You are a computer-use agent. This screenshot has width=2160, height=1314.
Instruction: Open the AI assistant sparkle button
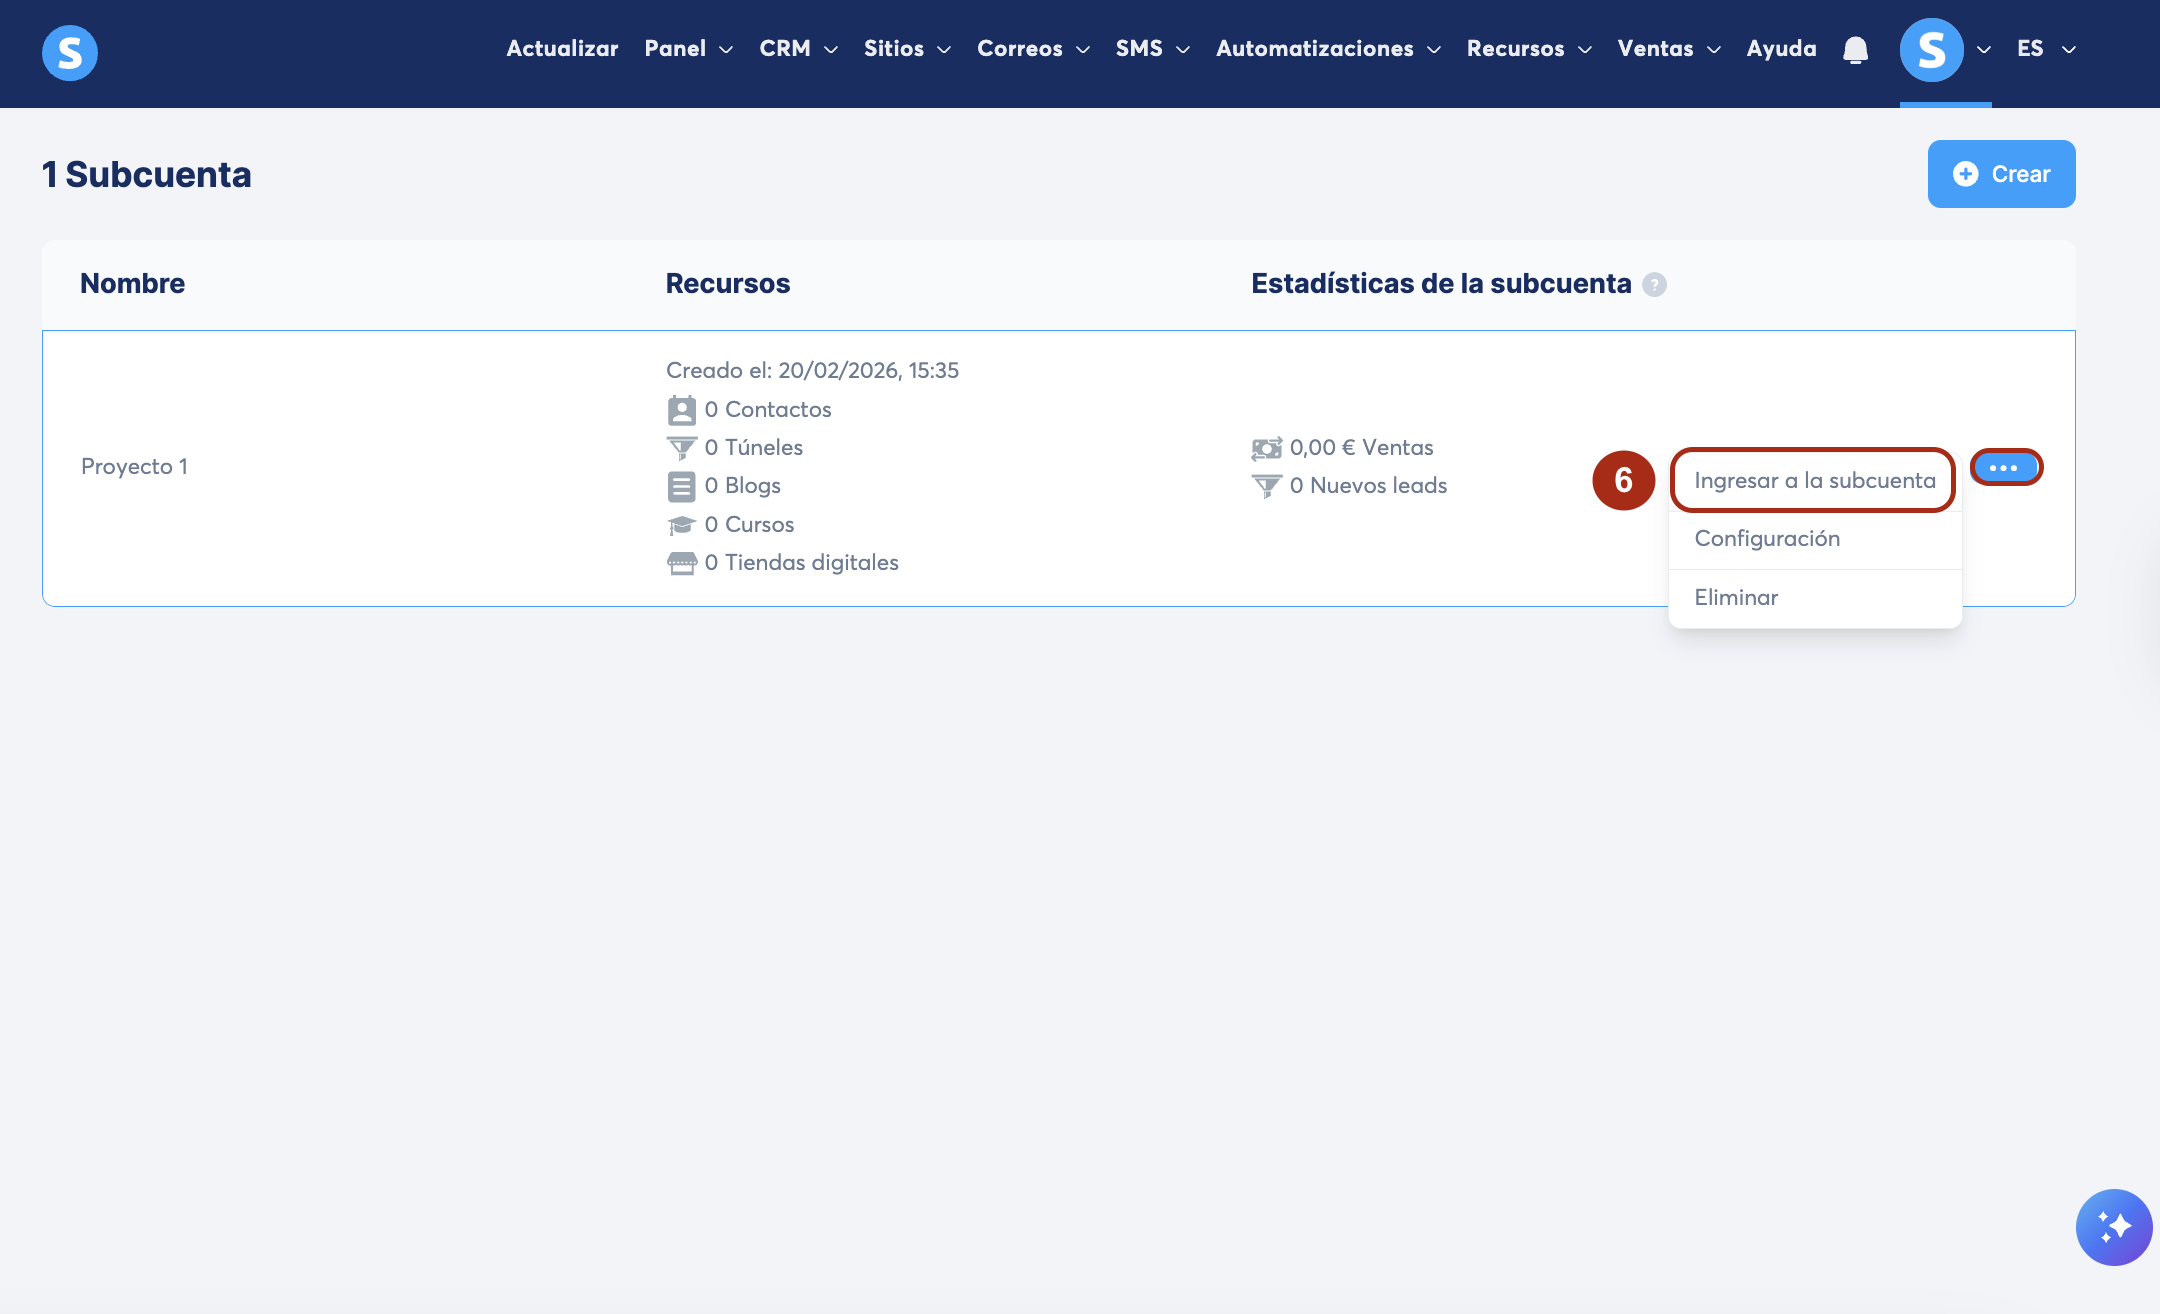pyautogui.click(x=2113, y=1227)
